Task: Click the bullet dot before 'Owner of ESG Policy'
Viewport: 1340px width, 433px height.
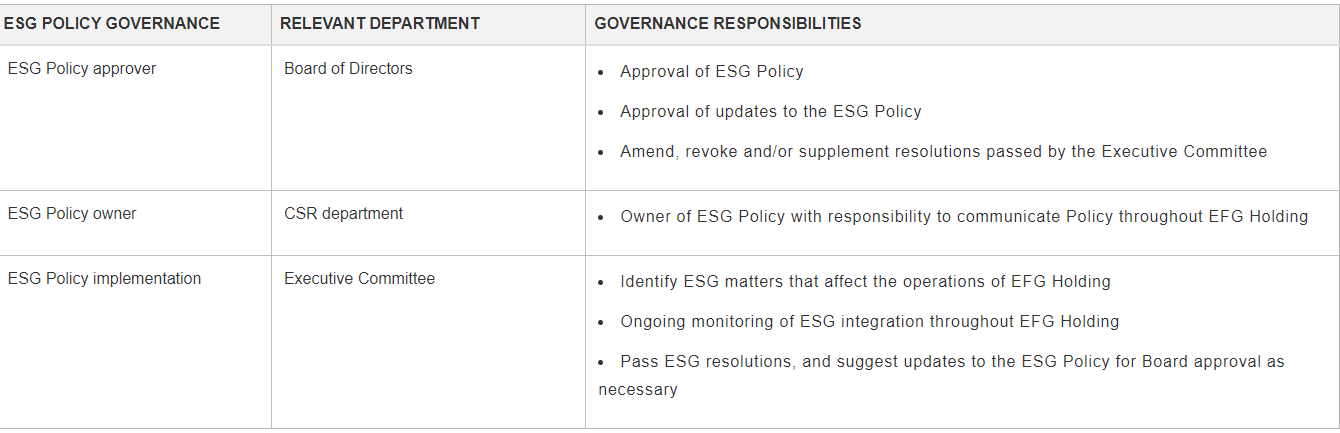Action: (600, 218)
